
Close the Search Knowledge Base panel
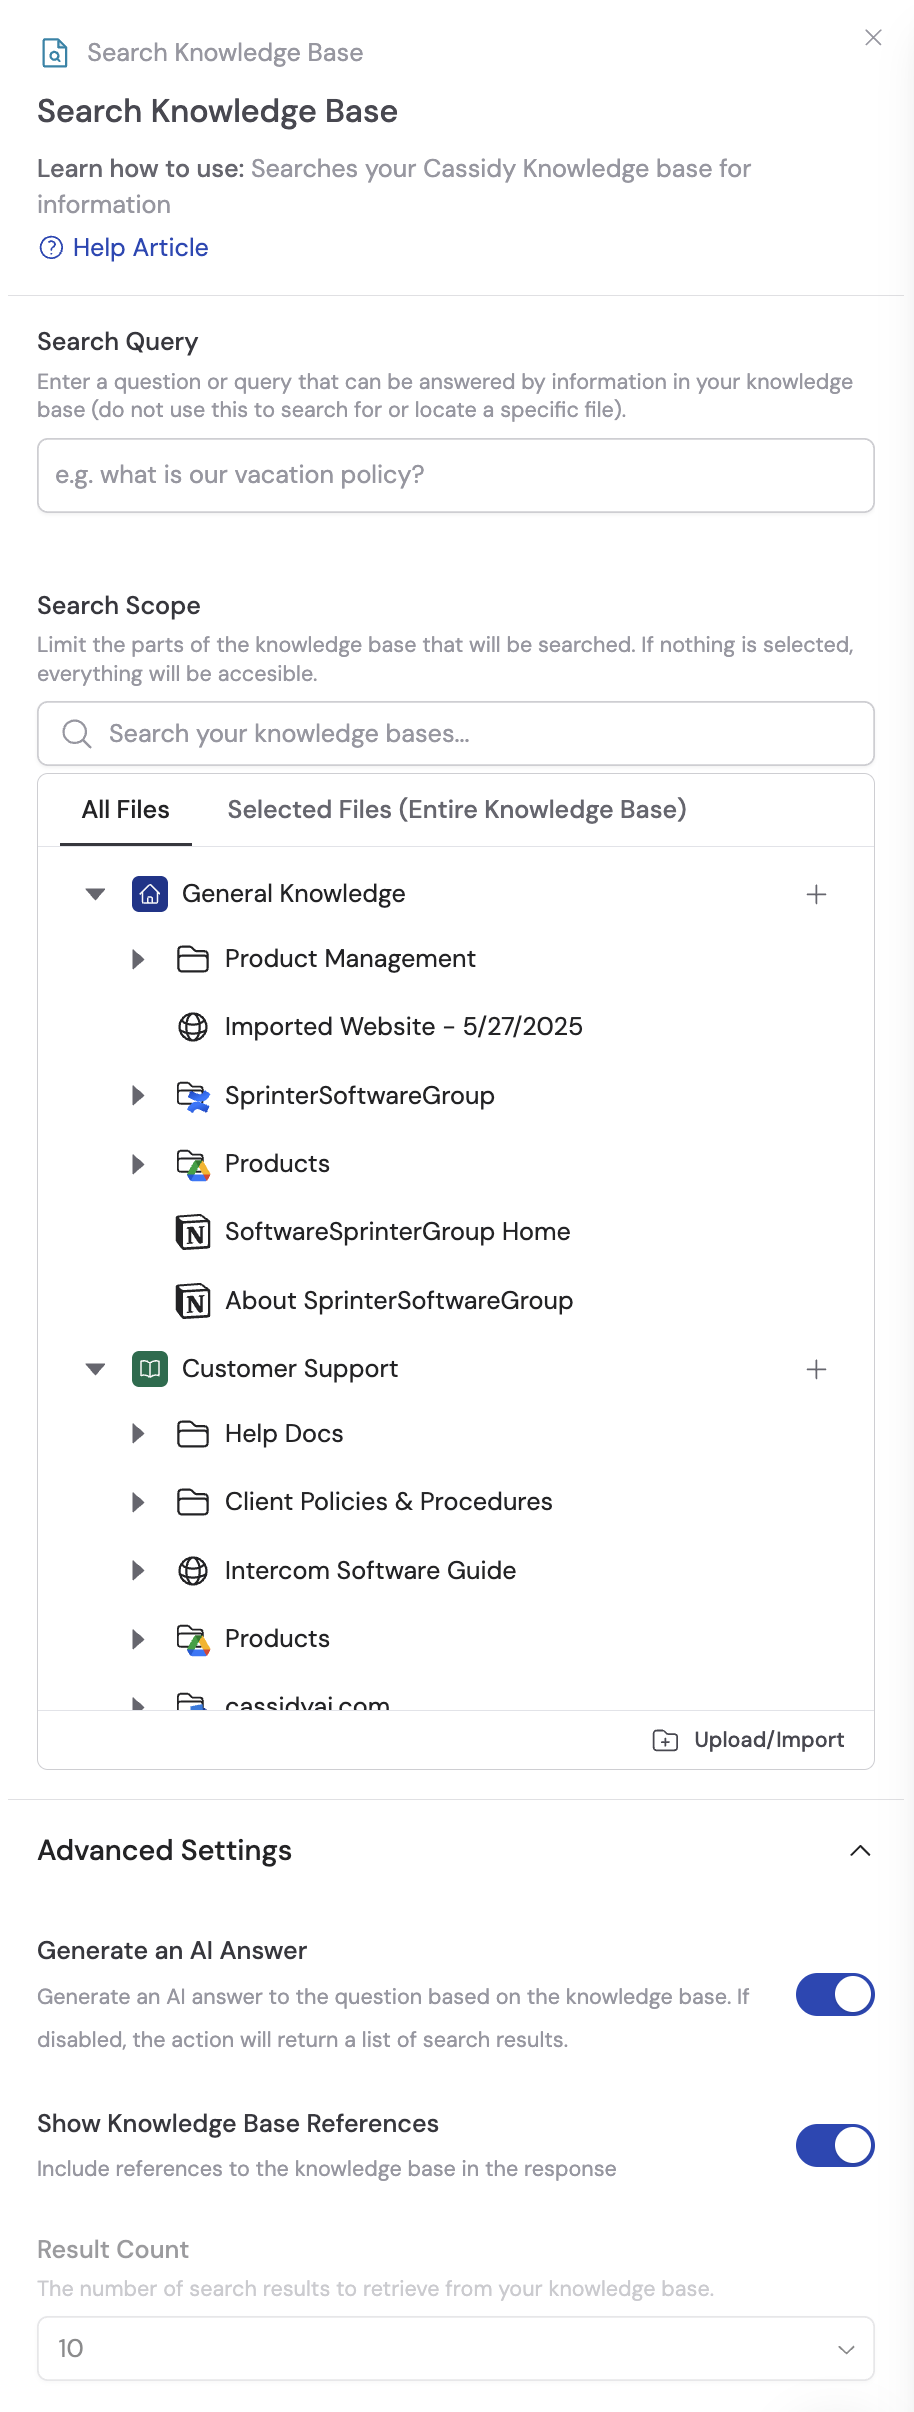(873, 37)
